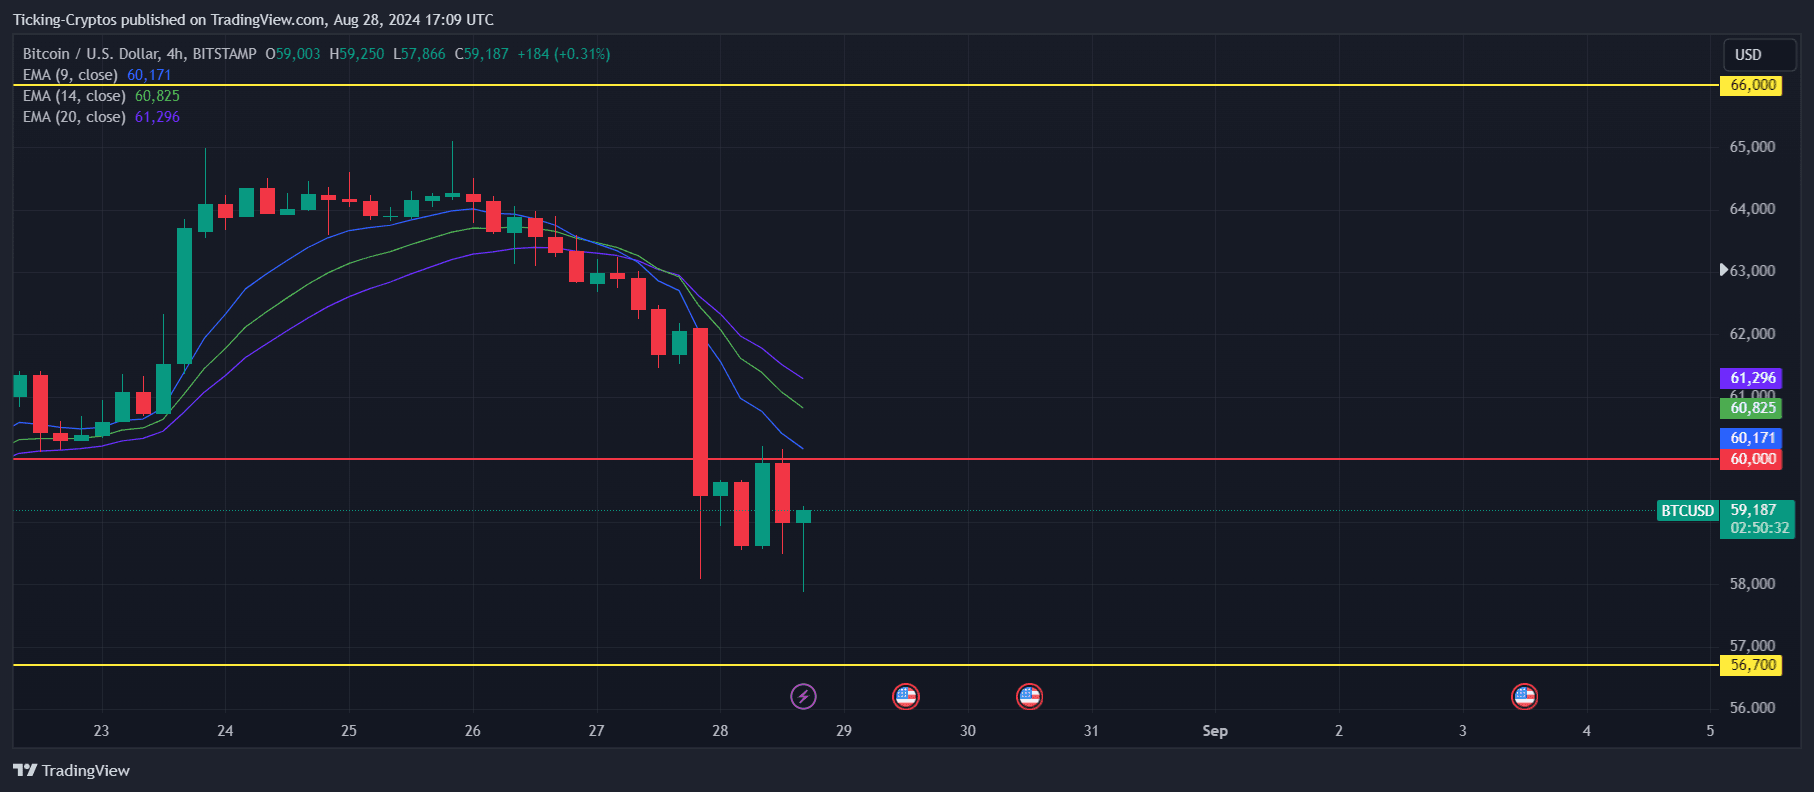Click date 31 on time axis

(x=1091, y=731)
